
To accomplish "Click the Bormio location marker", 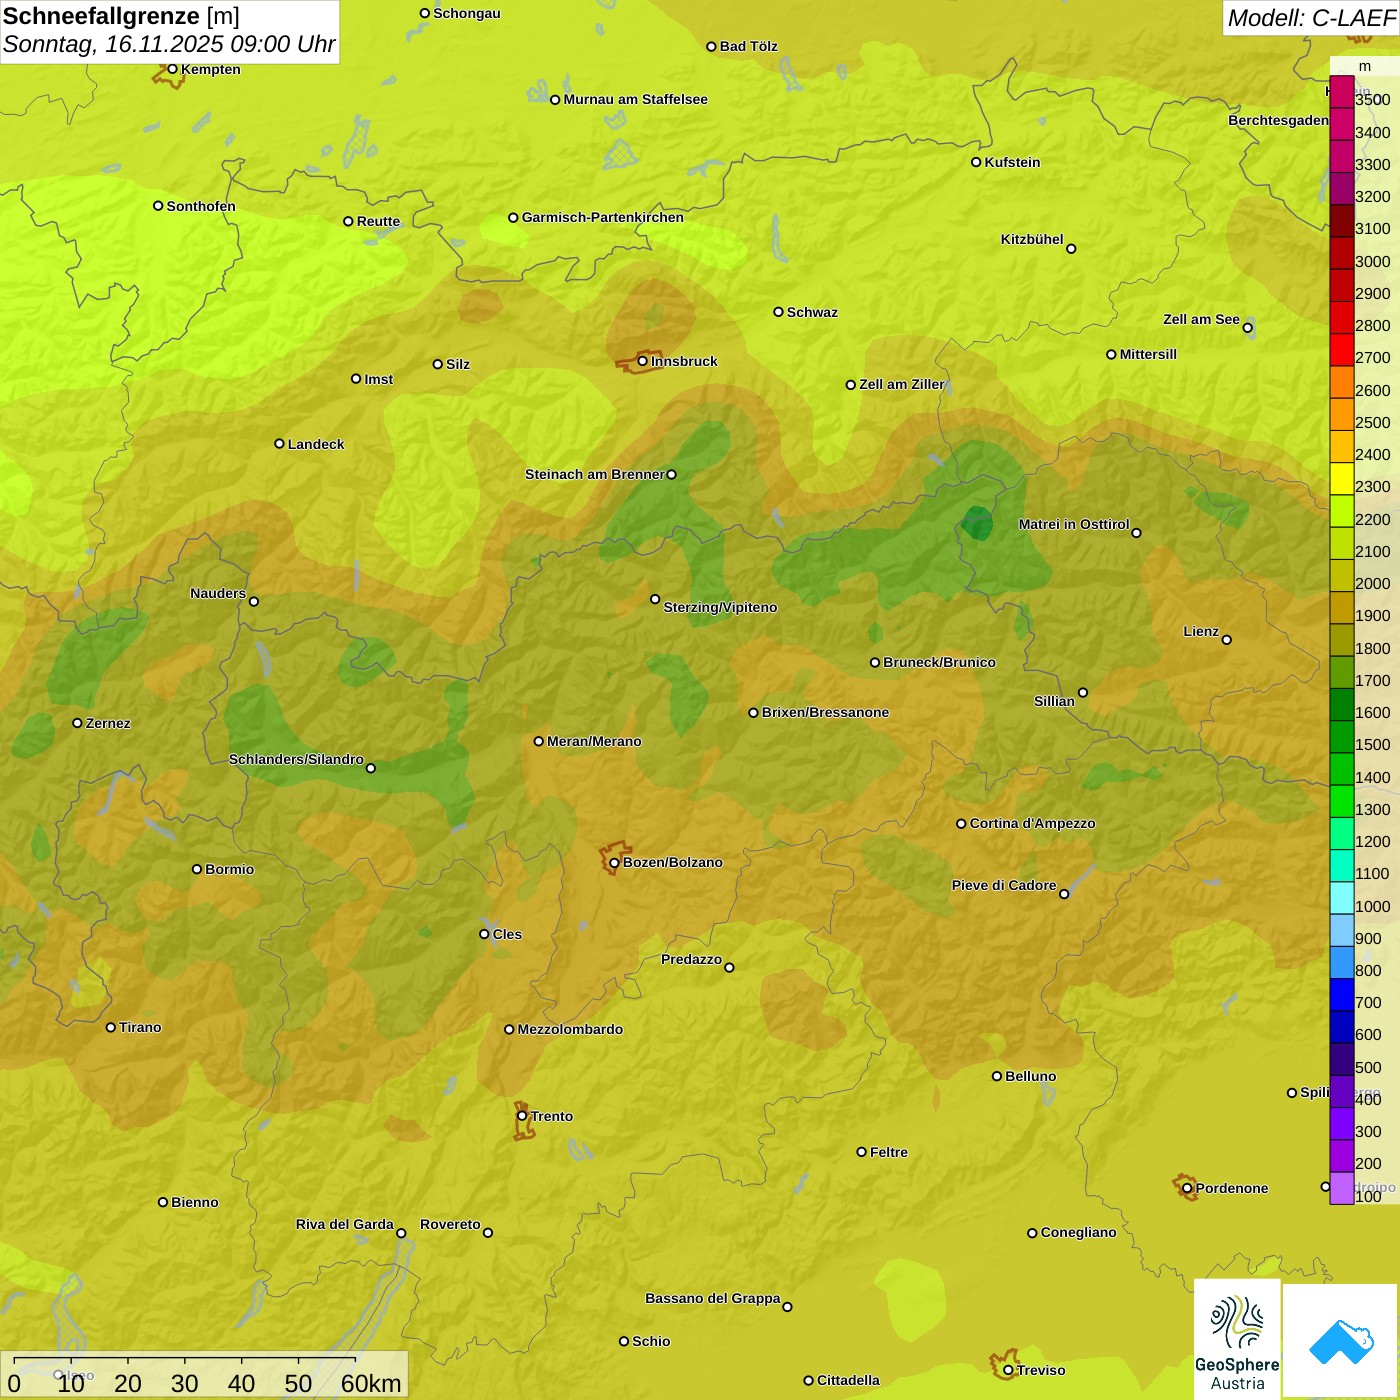I will tap(197, 869).
